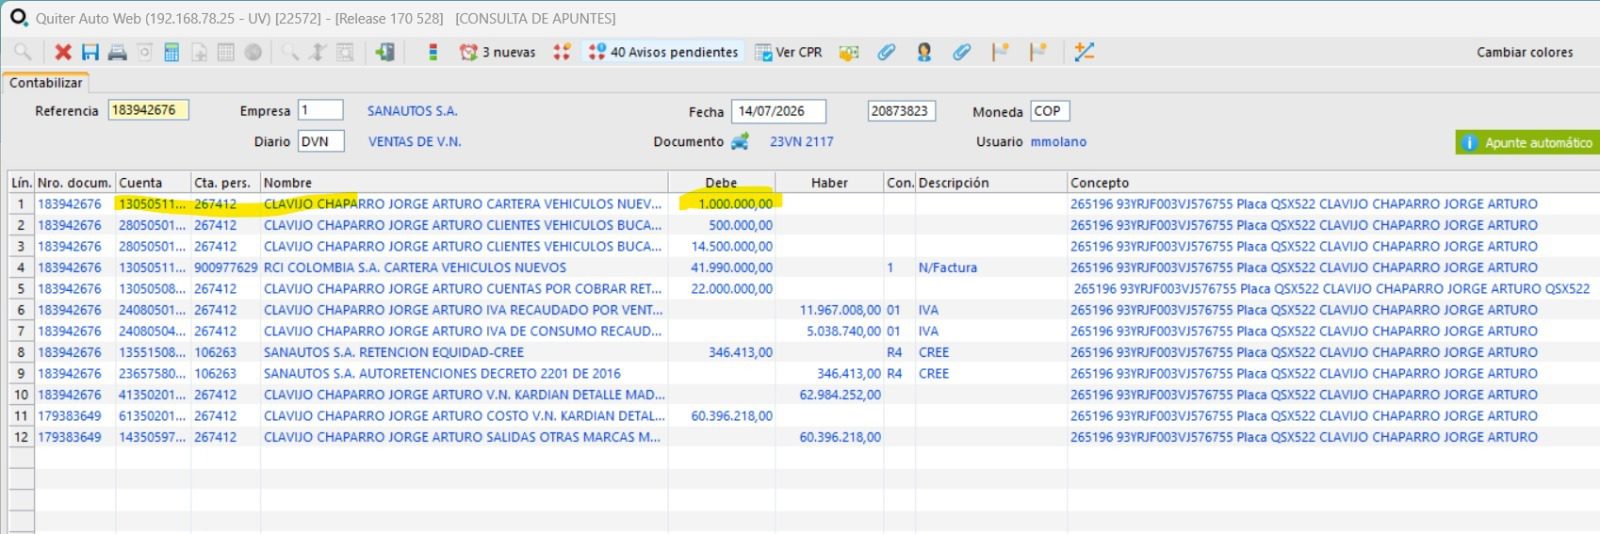Click the green Apunte automático button
The image size is (1600, 534).
point(1527,143)
